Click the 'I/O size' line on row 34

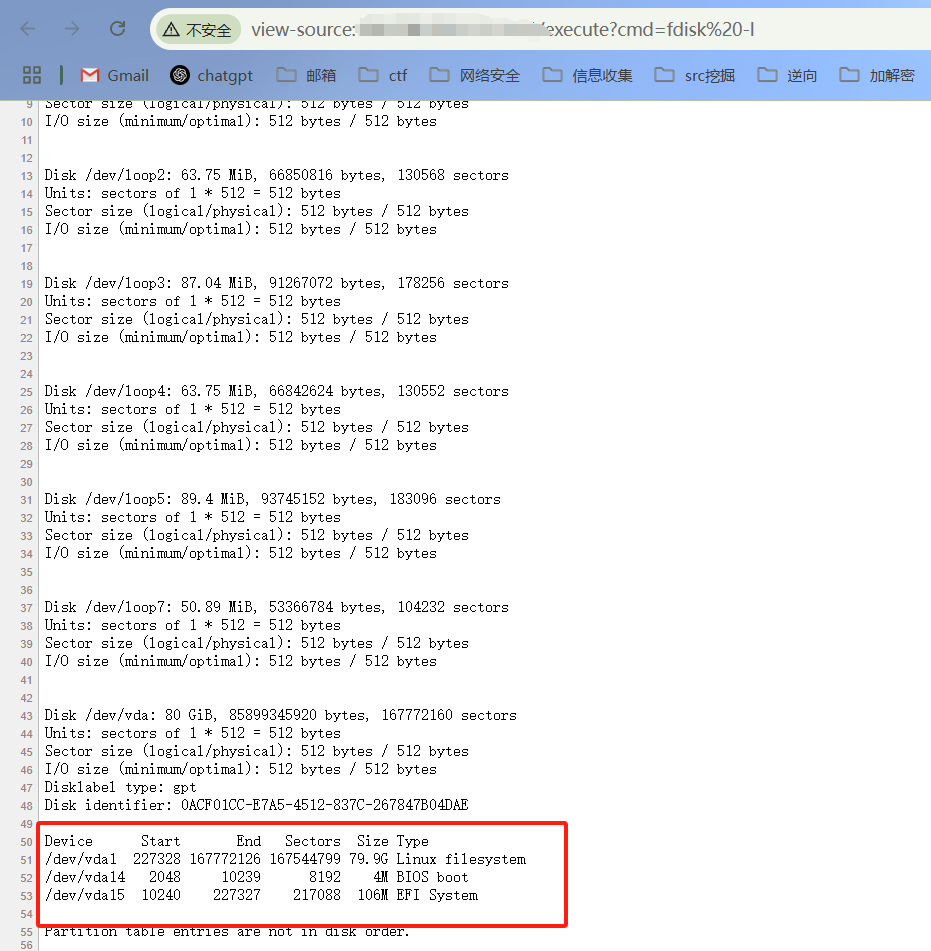[240, 553]
